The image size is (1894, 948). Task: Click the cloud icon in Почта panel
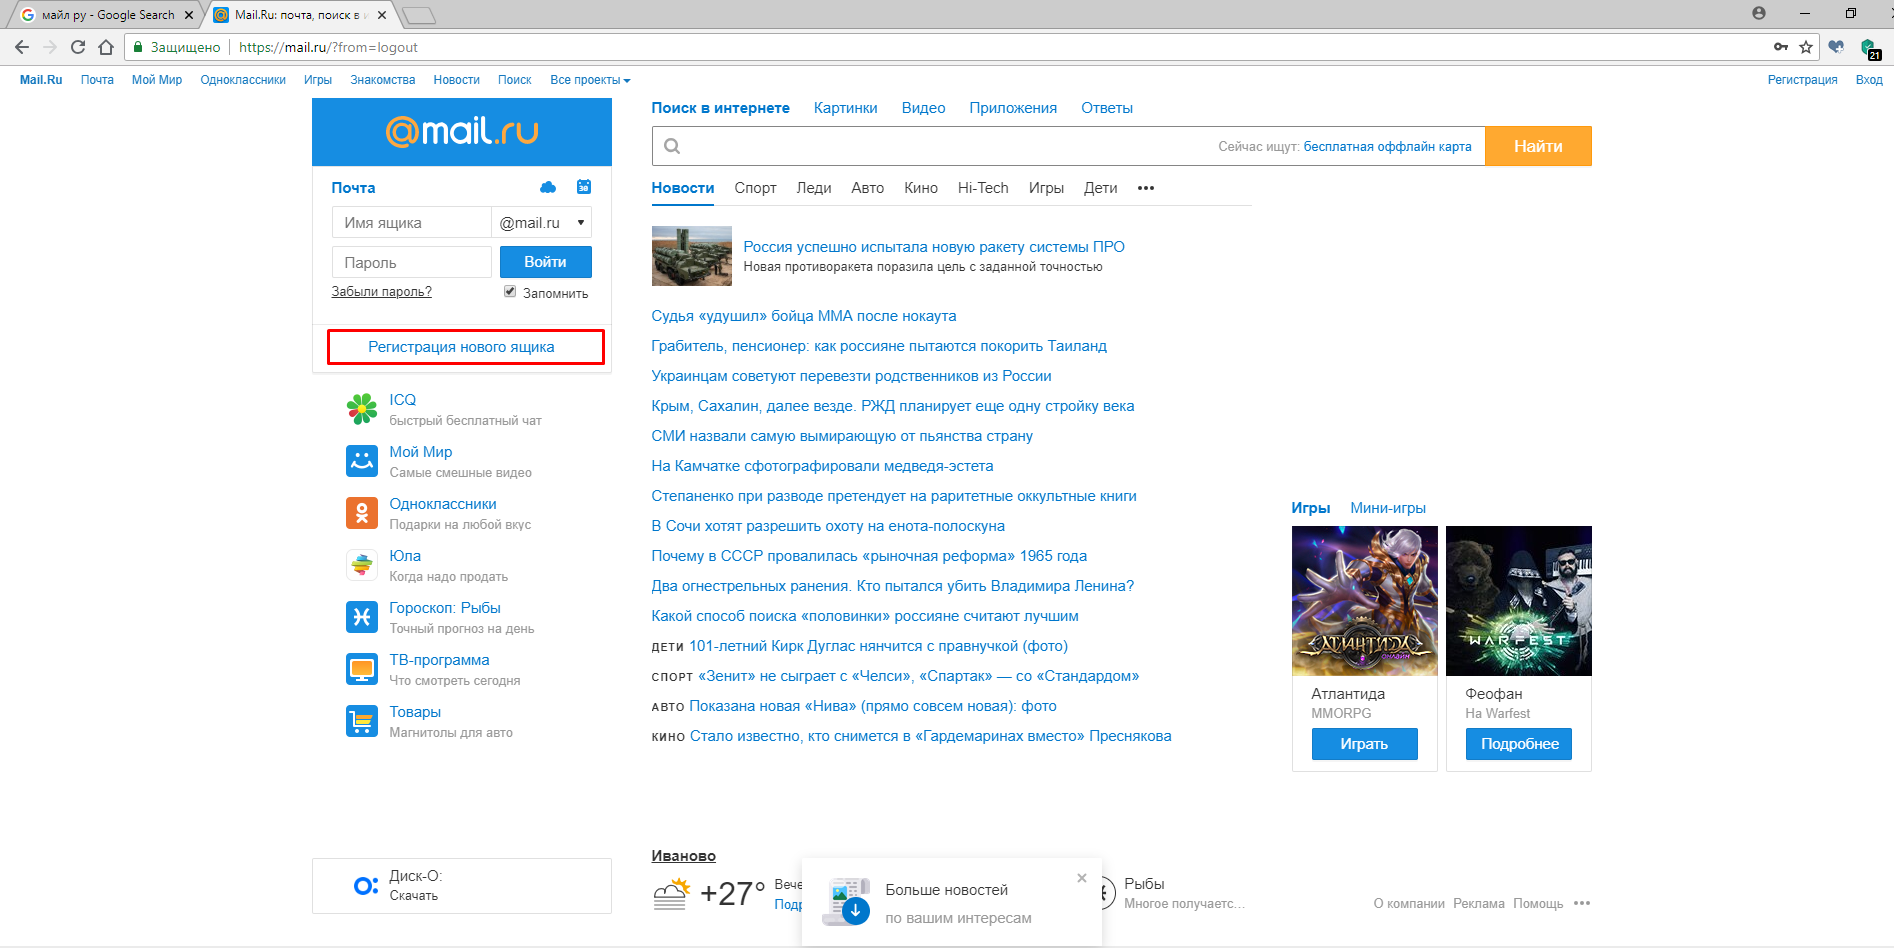548,187
